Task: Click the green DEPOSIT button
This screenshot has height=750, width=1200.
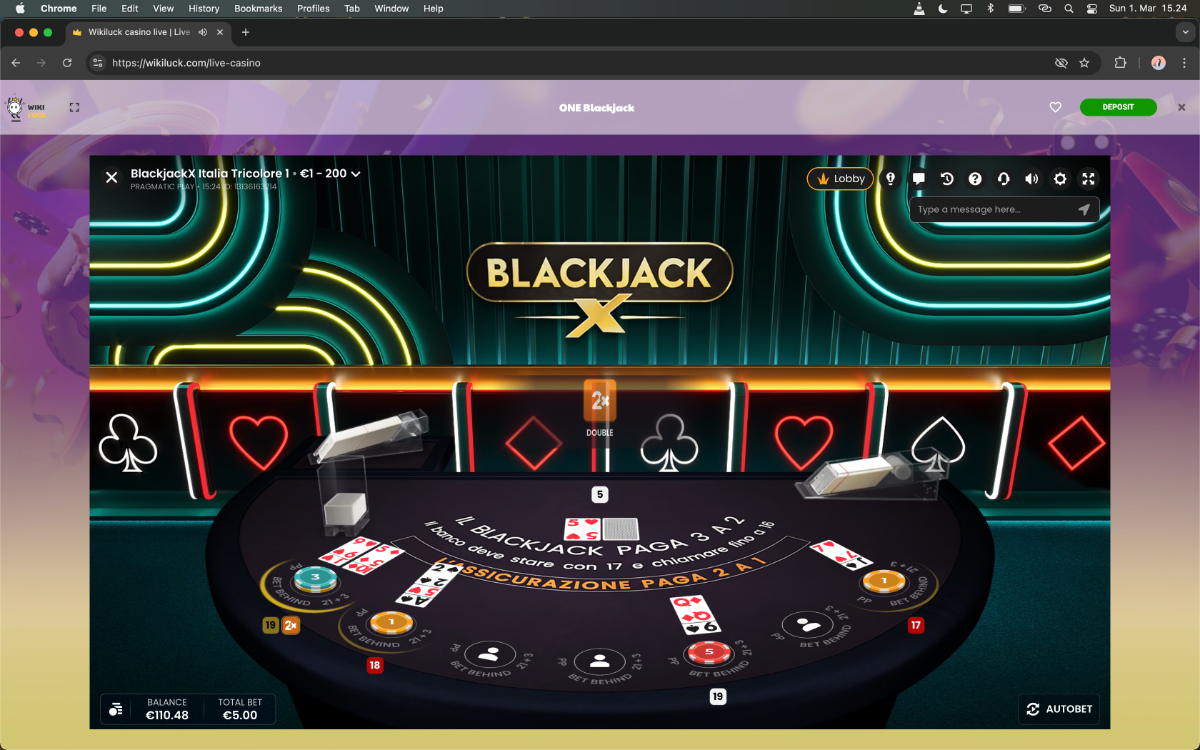Action: pyautogui.click(x=1118, y=107)
